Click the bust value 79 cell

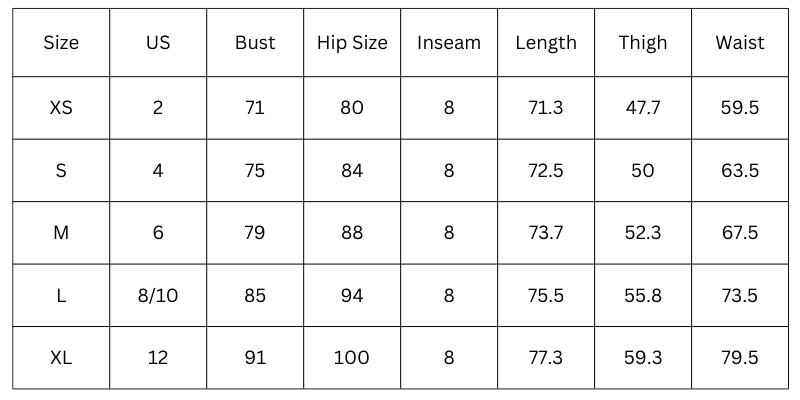[x=255, y=233]
